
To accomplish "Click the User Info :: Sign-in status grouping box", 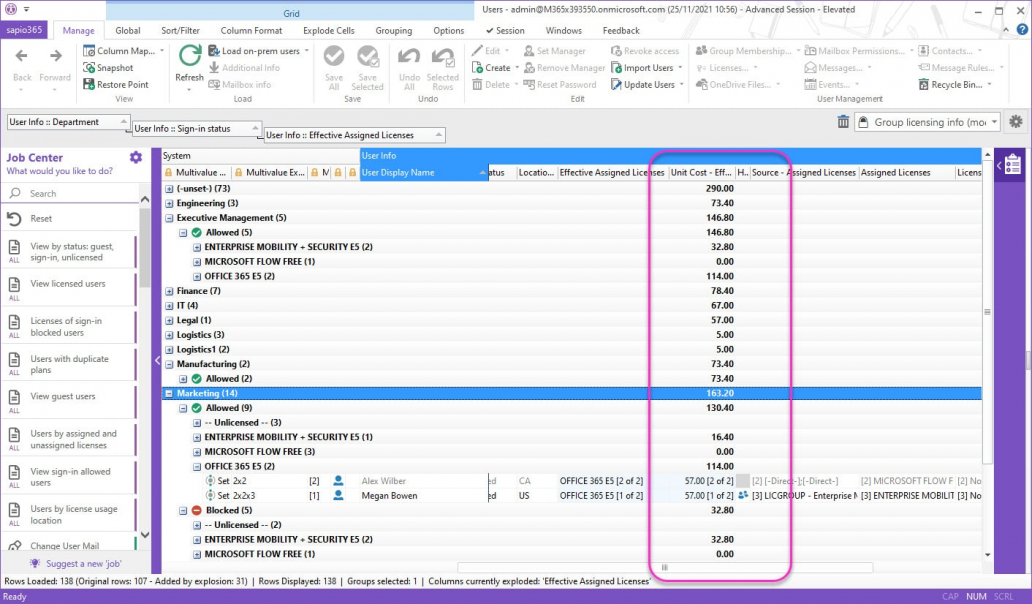I will coord(197,129).
